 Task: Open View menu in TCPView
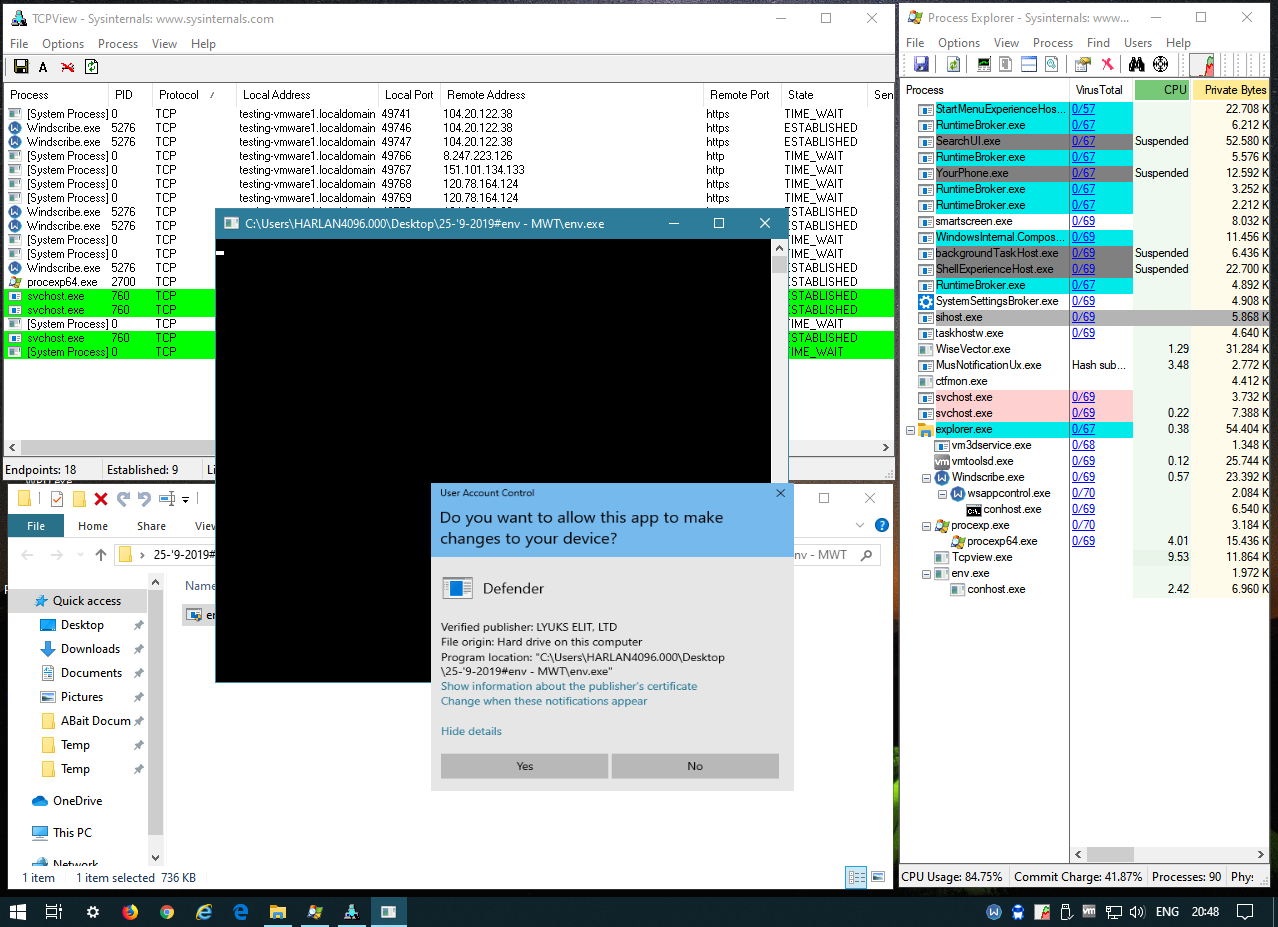point(164,44)
